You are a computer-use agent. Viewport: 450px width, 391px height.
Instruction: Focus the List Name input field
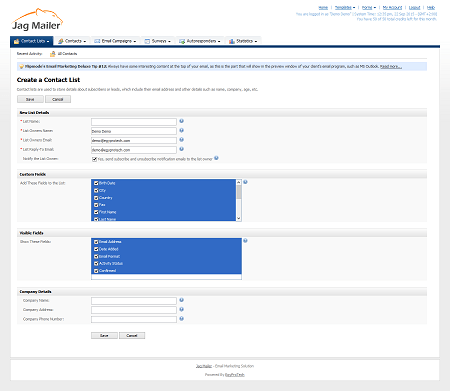[x=134, y=122]
